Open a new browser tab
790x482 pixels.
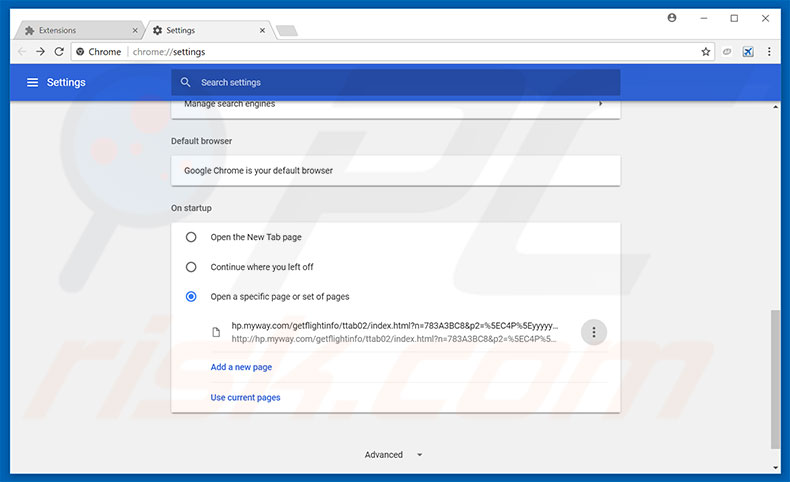(x=287, y=31)
